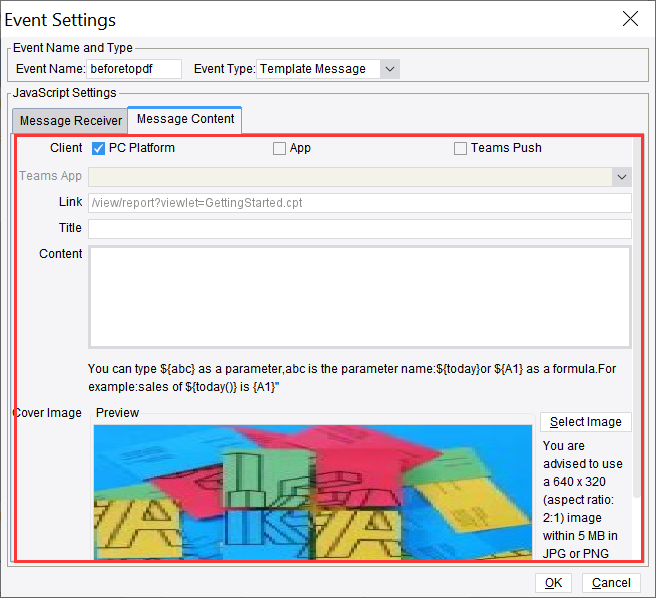Close the Event Settings dialog

coord(630,19)
